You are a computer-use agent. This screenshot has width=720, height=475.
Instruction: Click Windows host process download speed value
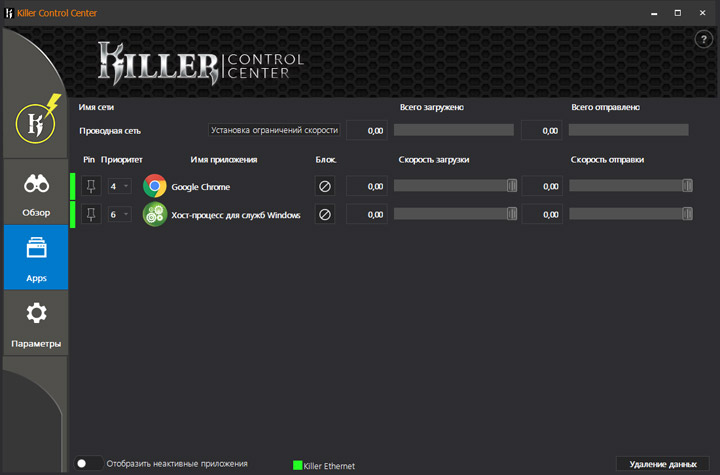tap(367, 214)
